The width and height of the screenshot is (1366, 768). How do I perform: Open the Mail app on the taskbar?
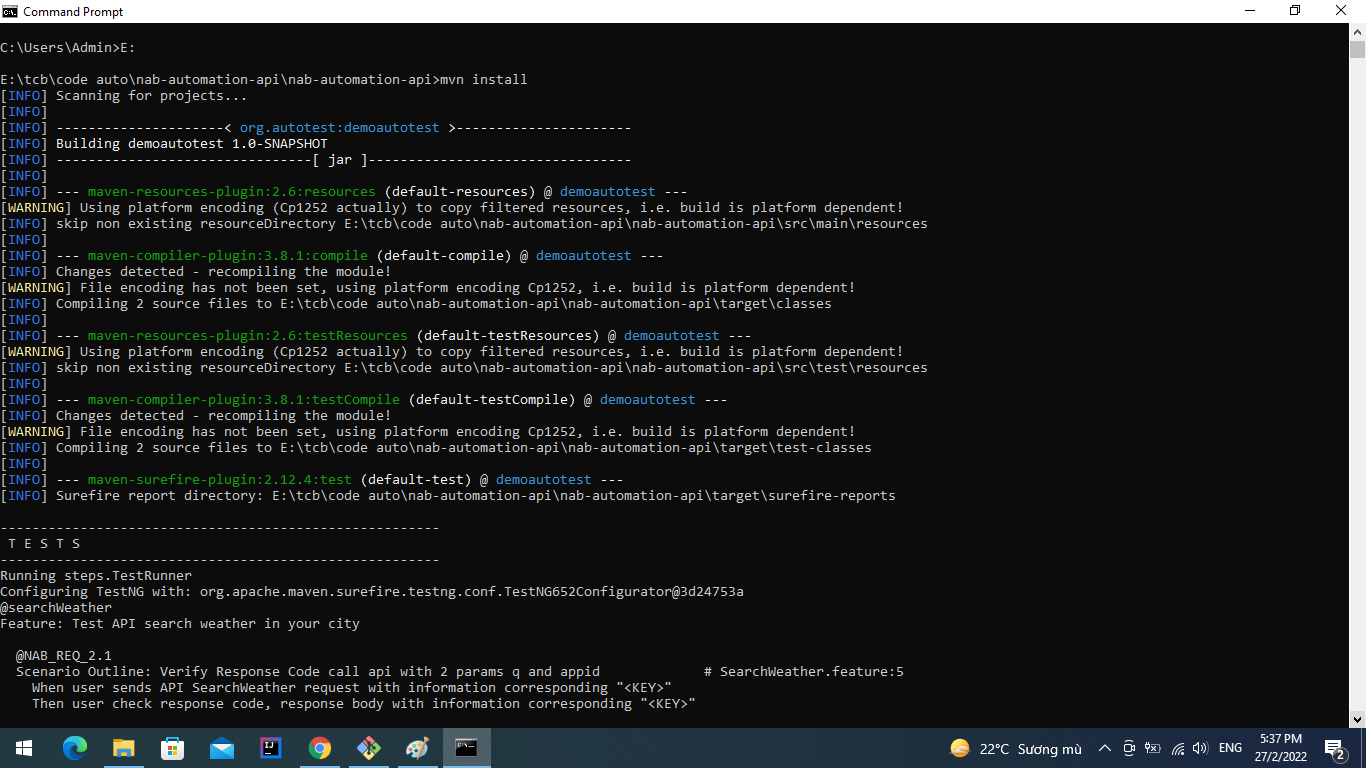221,748
